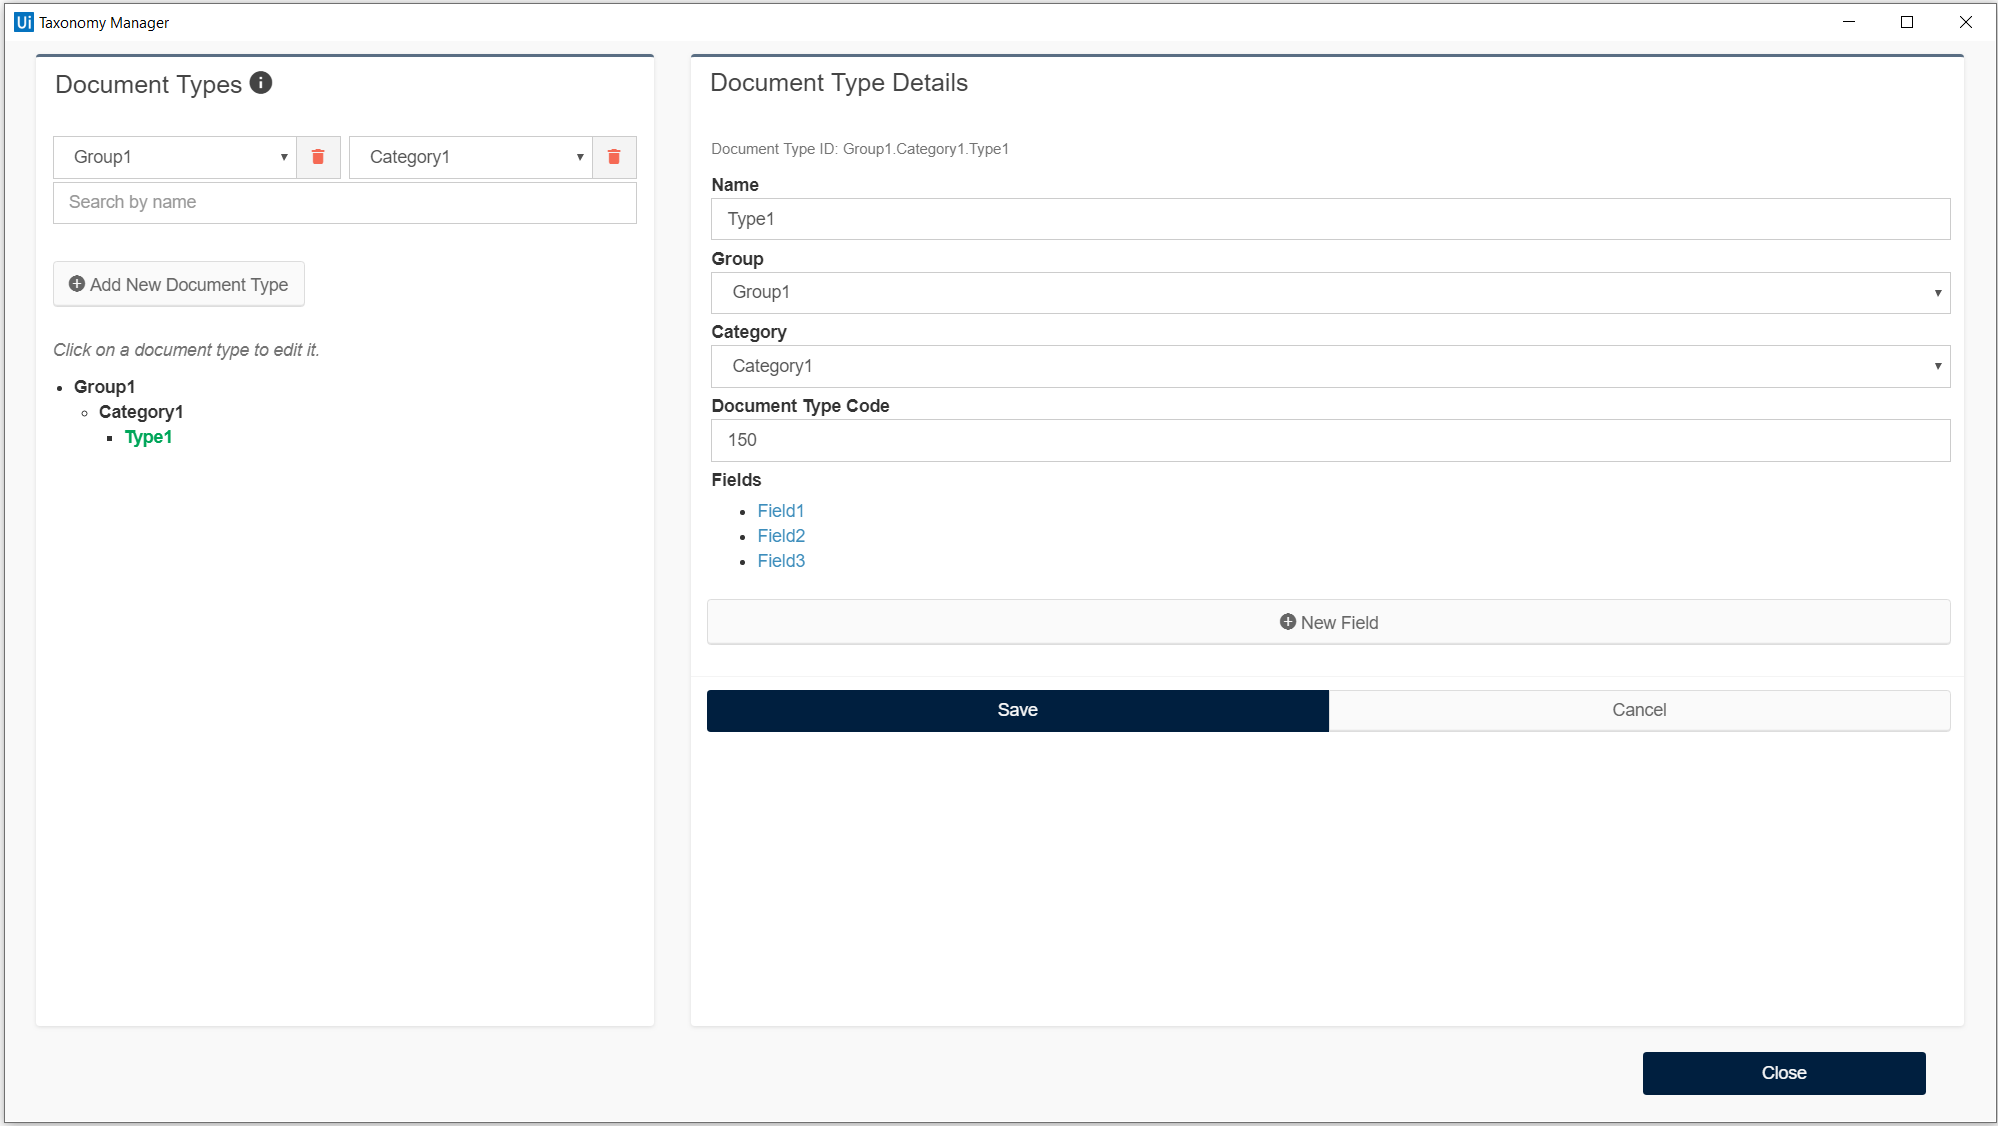
Task: Click the New Field button
Action: (x=1328, y=622)
